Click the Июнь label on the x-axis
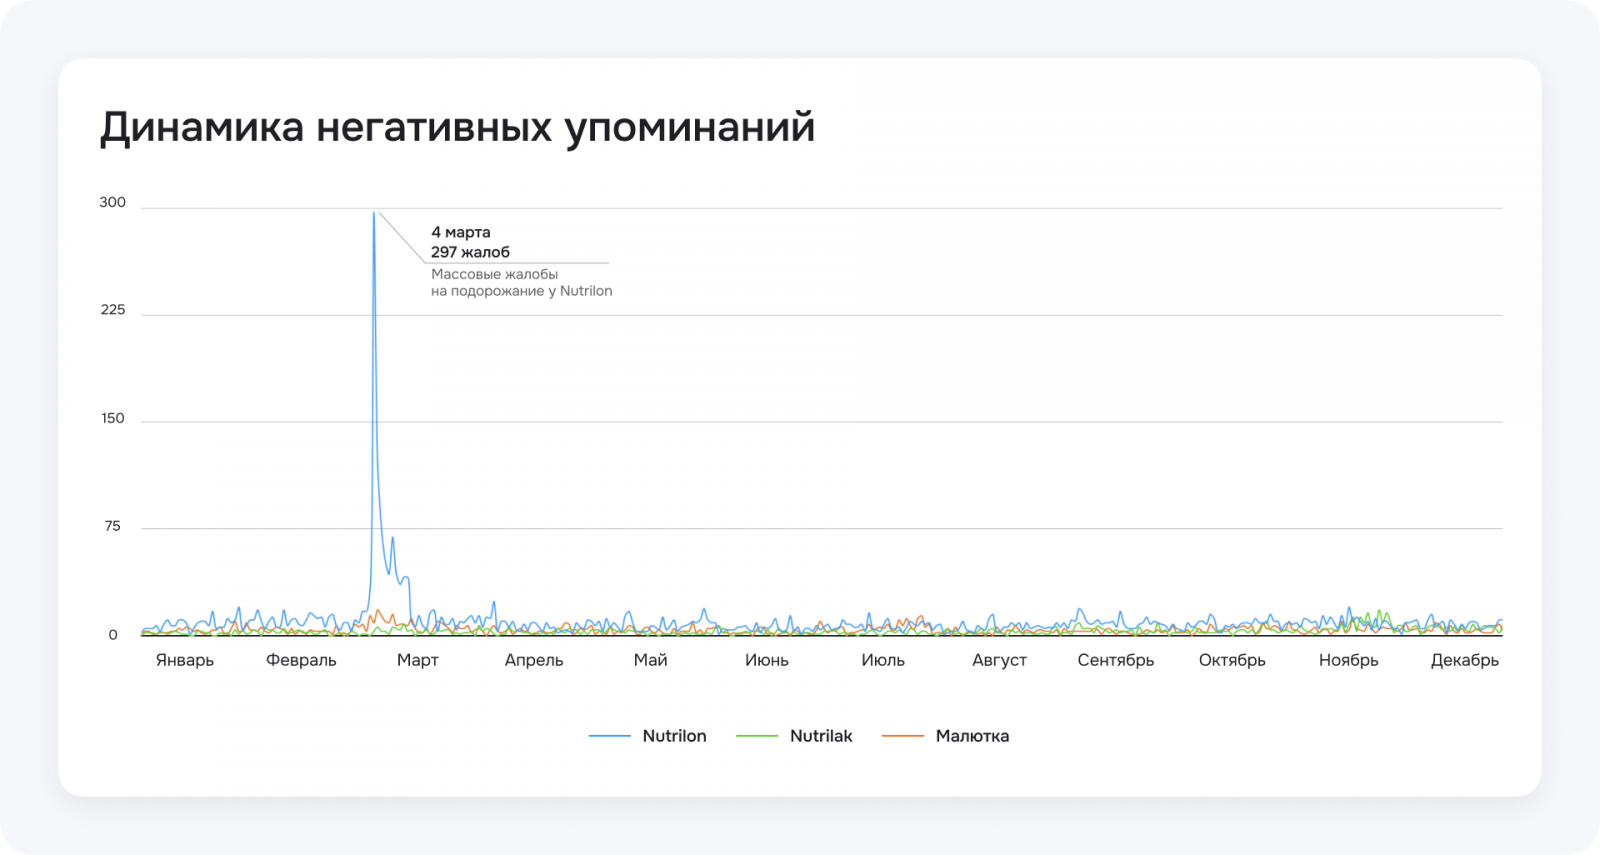The image size is (1600, 855). [x=767, y=660]
